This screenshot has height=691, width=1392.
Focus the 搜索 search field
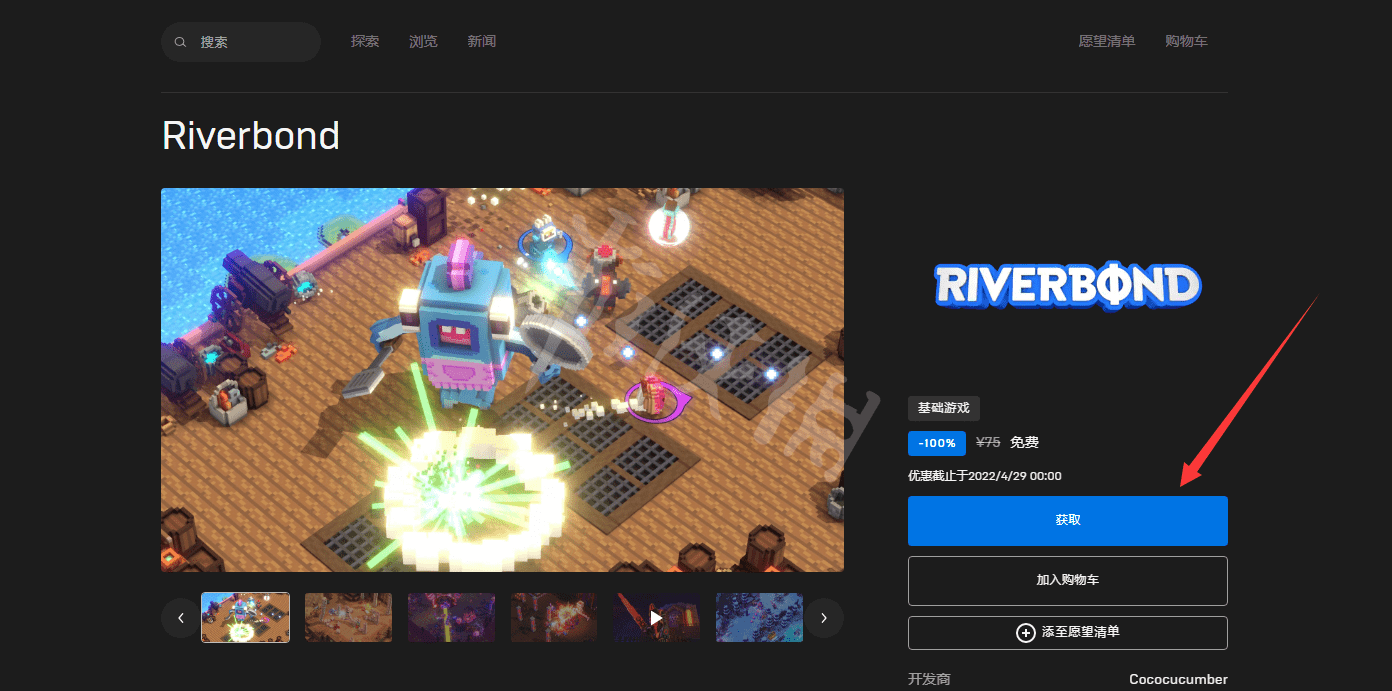(241, 42)
